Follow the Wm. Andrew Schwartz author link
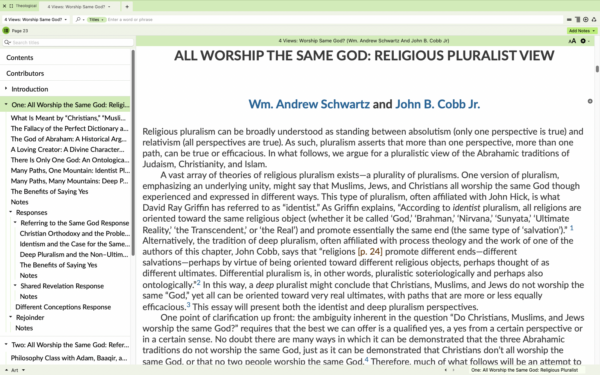The image size is (600, 375). pyautogui.click(x=309, y=104)
